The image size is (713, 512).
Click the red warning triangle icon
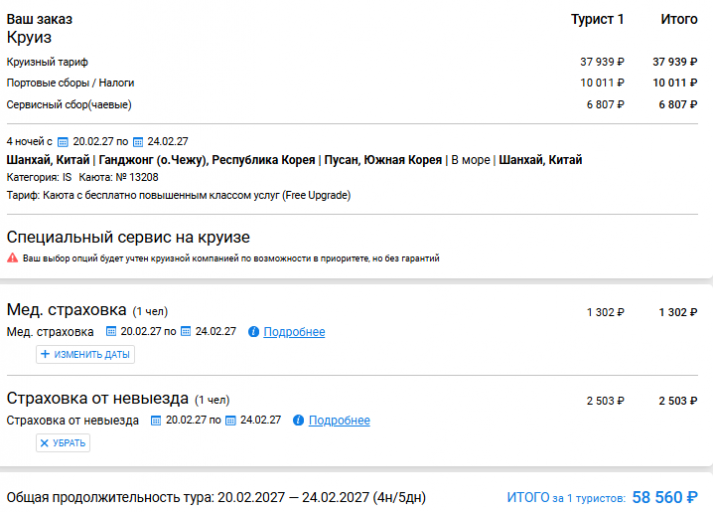coord(13,258)
